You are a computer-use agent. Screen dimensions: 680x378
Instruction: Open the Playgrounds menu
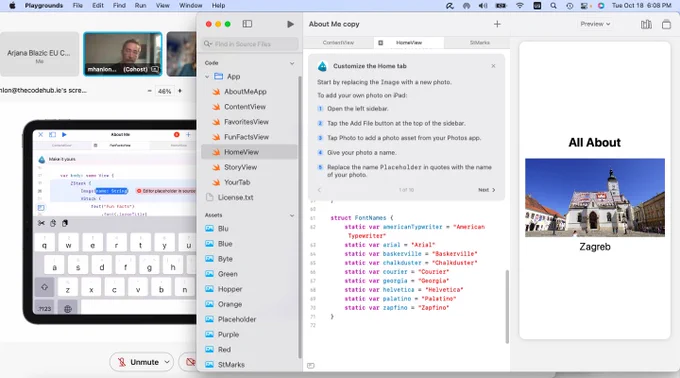pos(44,6)
